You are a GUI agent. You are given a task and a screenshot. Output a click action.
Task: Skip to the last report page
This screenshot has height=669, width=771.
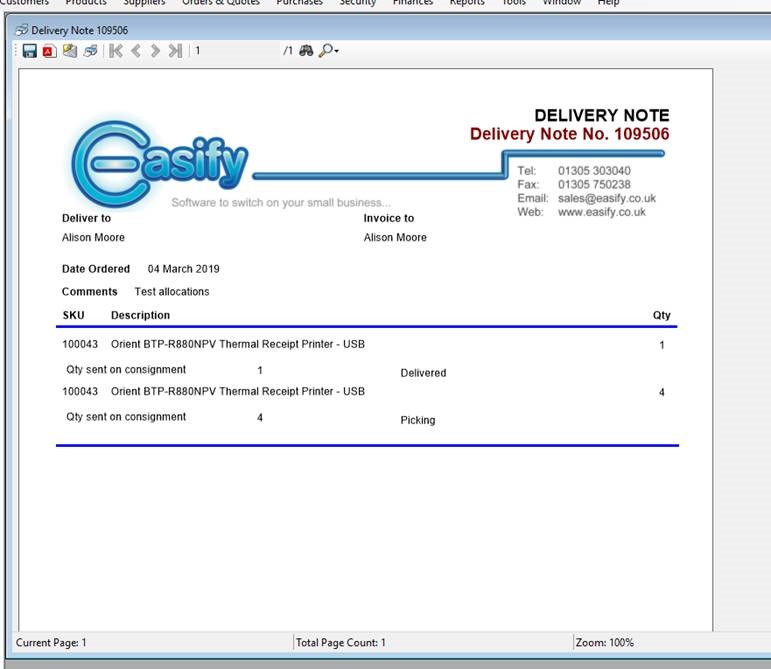pyautogui.click(x=175, y=51)
